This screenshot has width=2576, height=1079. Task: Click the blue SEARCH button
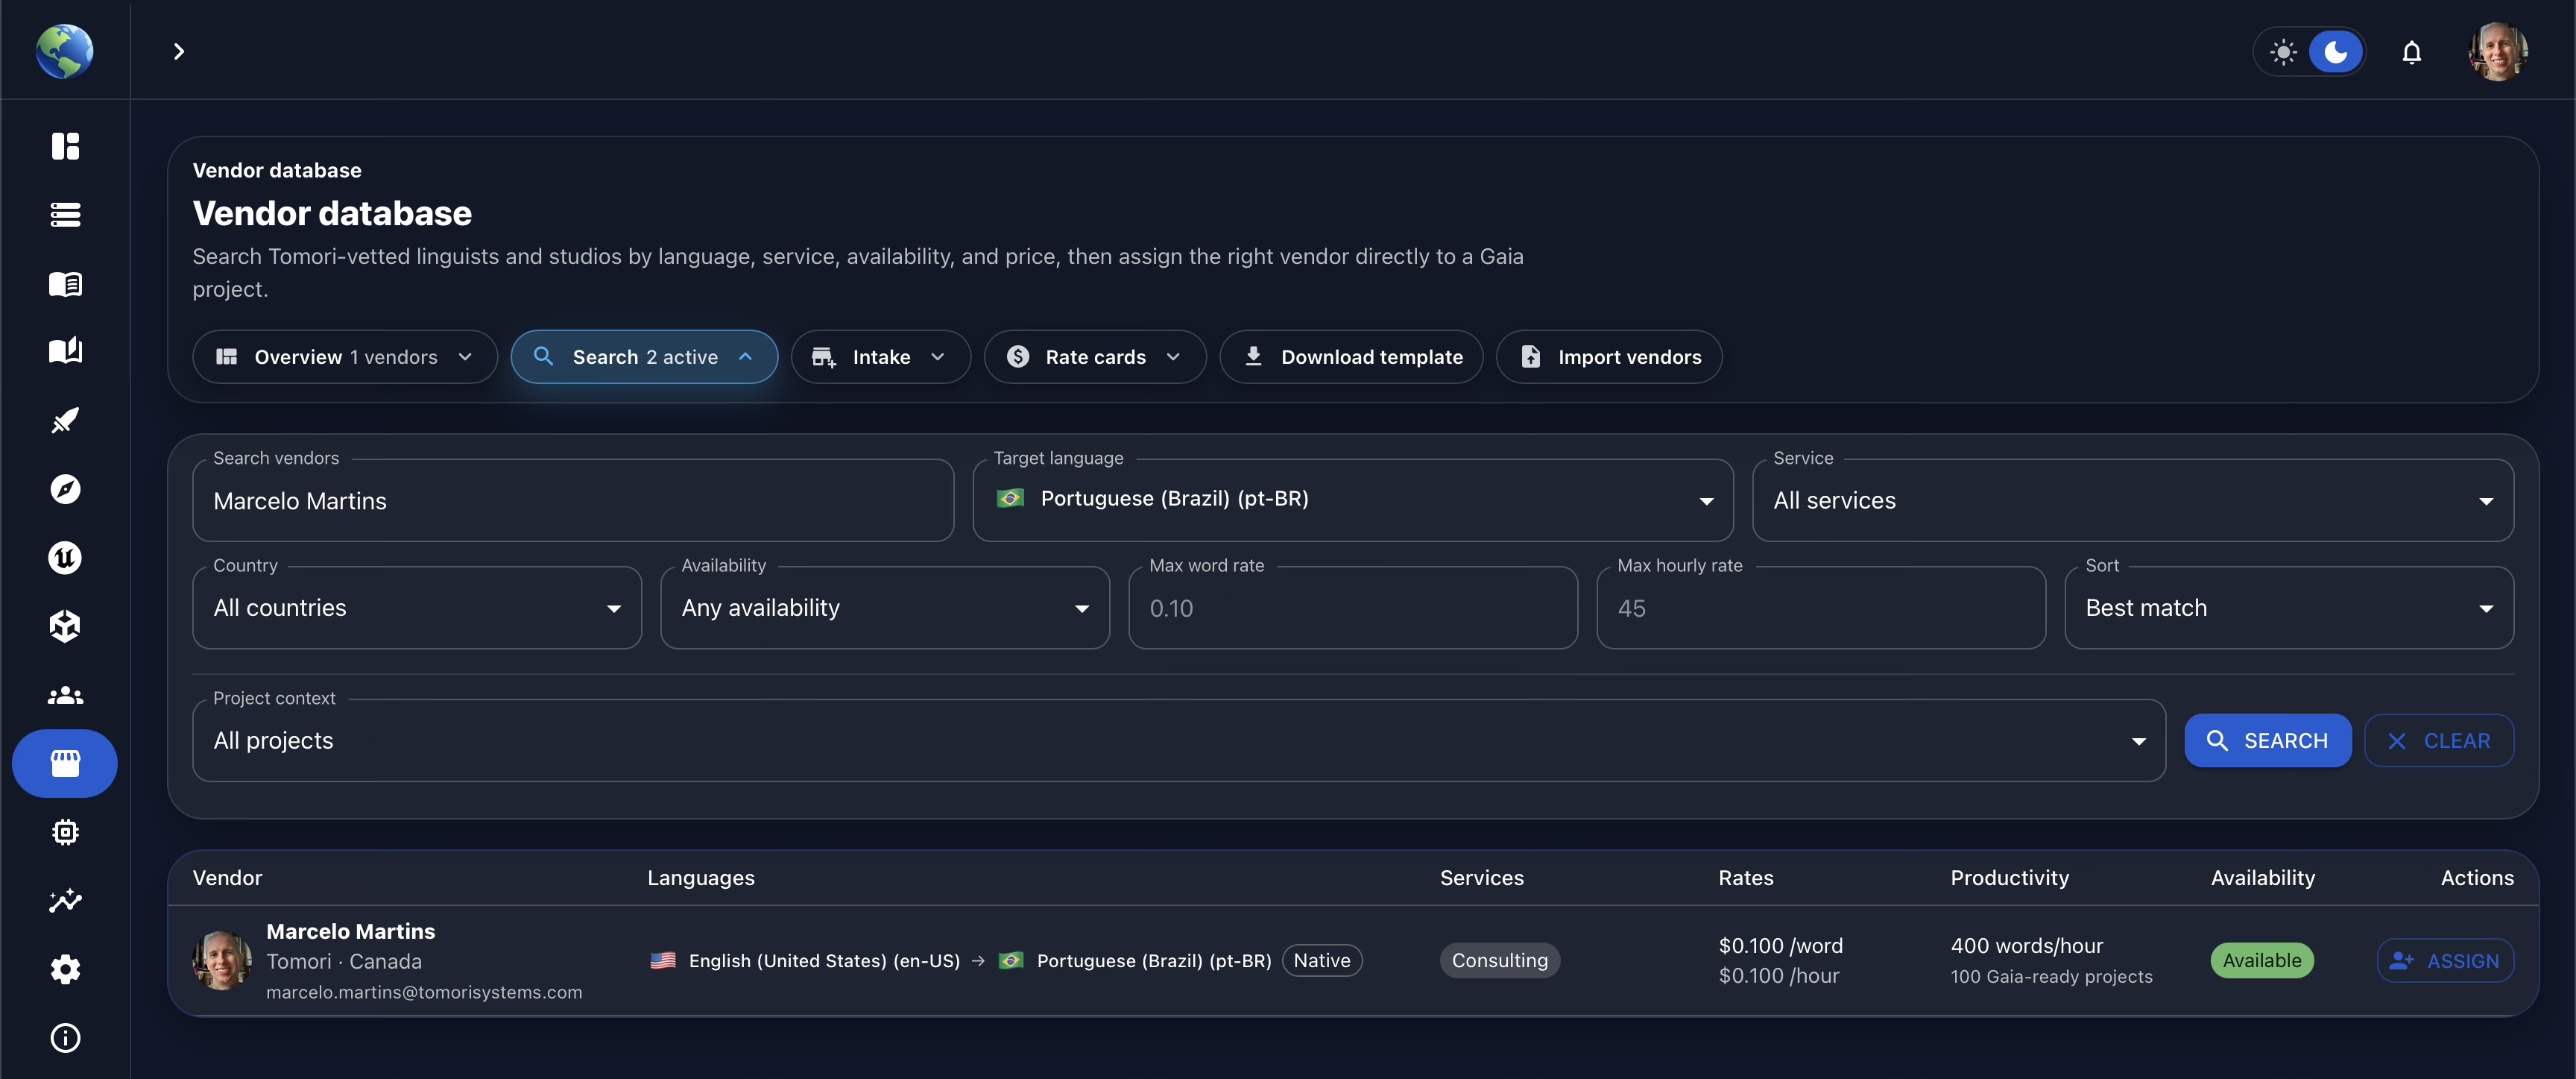tap(2267, 741)
